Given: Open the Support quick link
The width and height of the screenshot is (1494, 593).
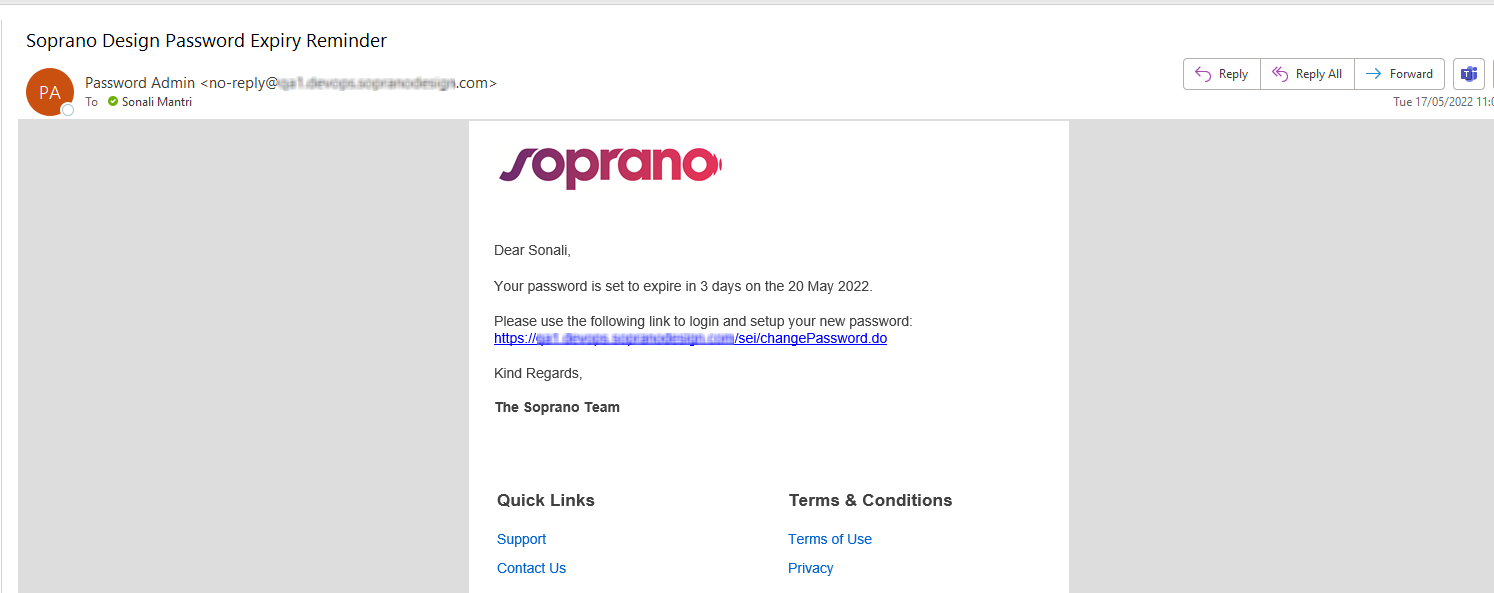Looking at the screenshot, I should pos(521,539).
